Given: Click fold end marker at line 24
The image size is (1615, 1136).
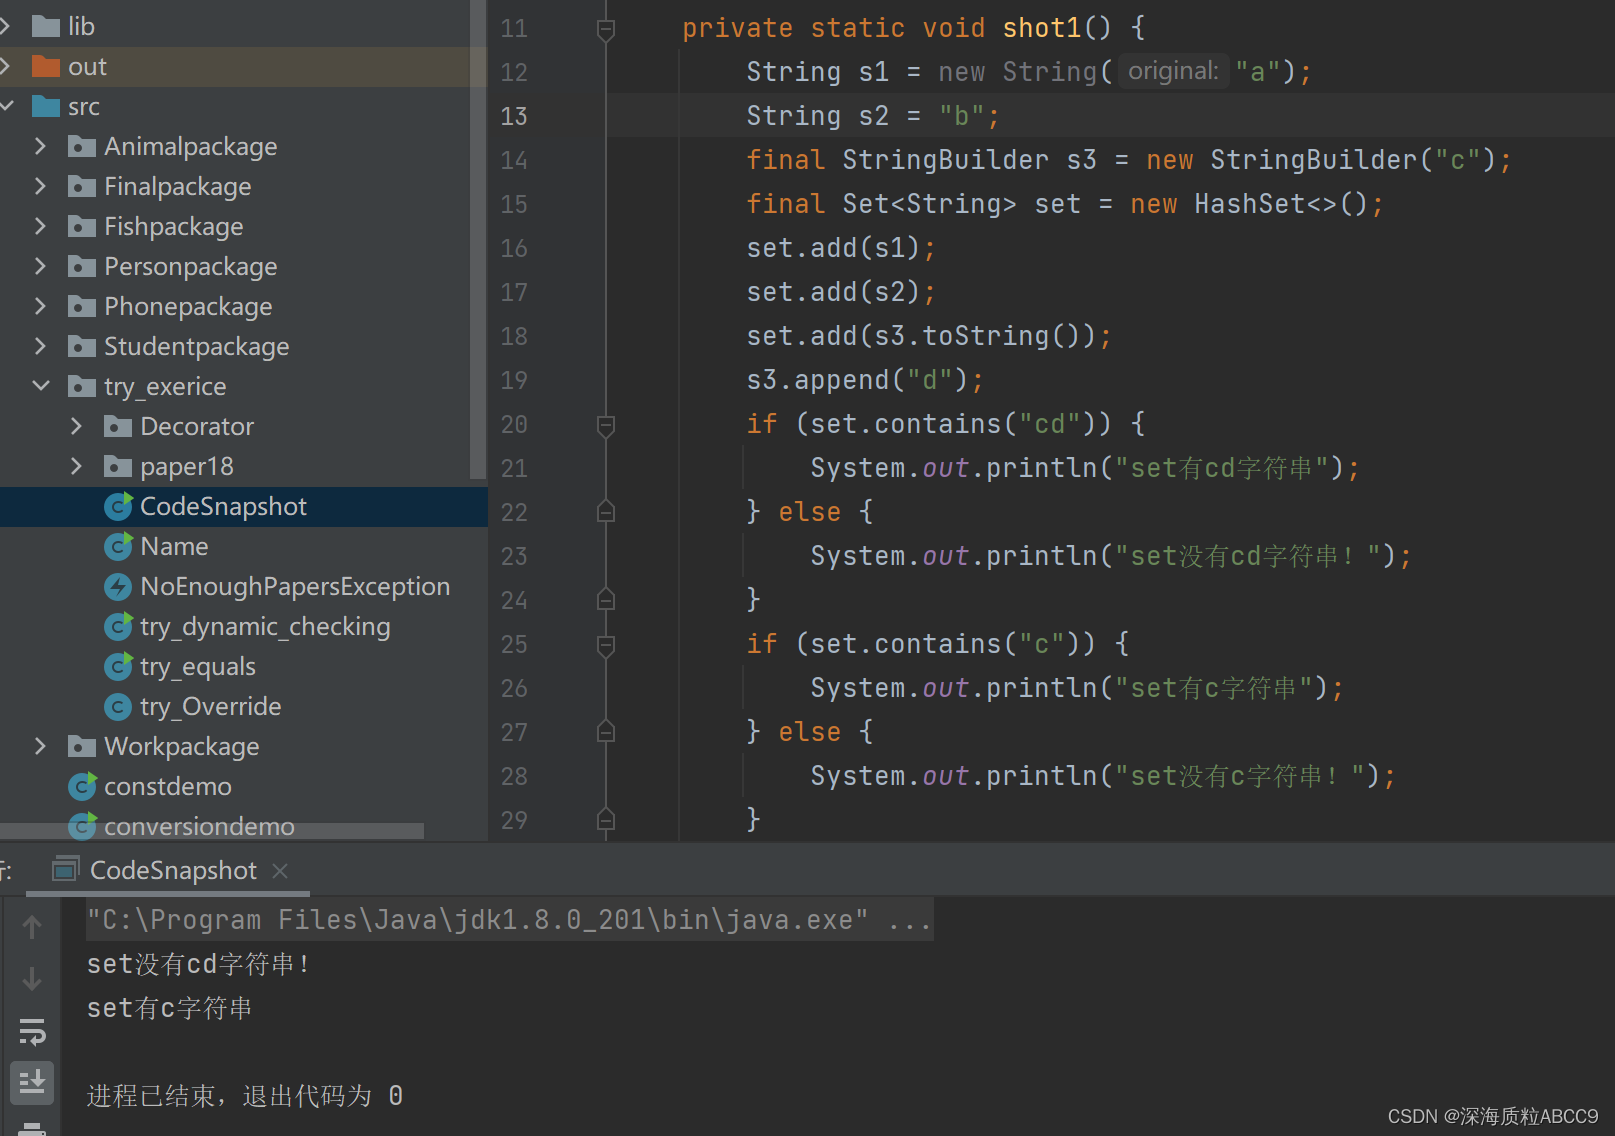Looking at the screenshot, I should pos(605,600).
